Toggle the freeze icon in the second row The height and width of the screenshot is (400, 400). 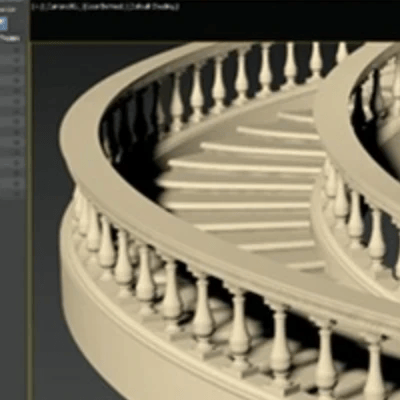(16, 60)
